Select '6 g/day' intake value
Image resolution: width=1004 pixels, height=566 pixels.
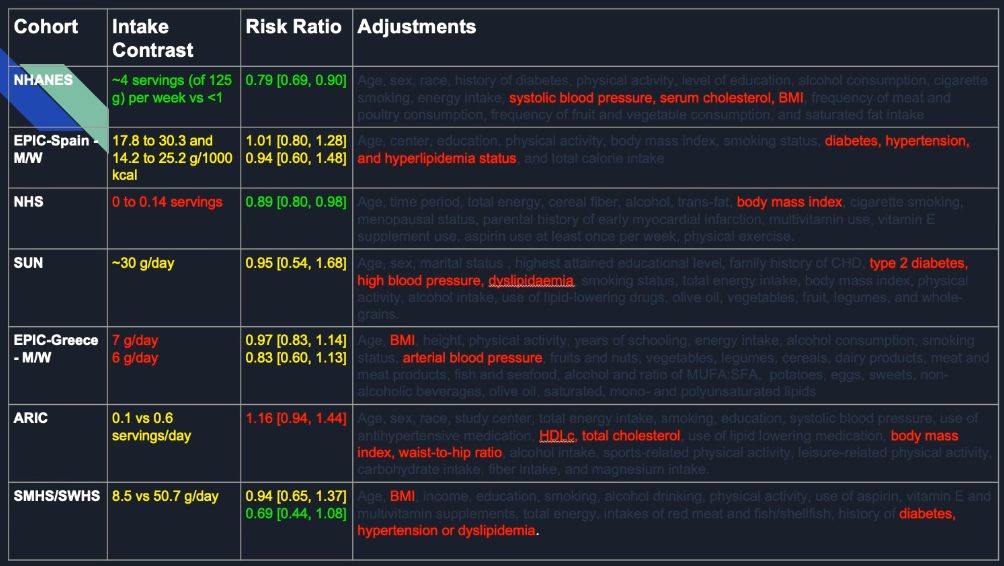tap(135, 358)
